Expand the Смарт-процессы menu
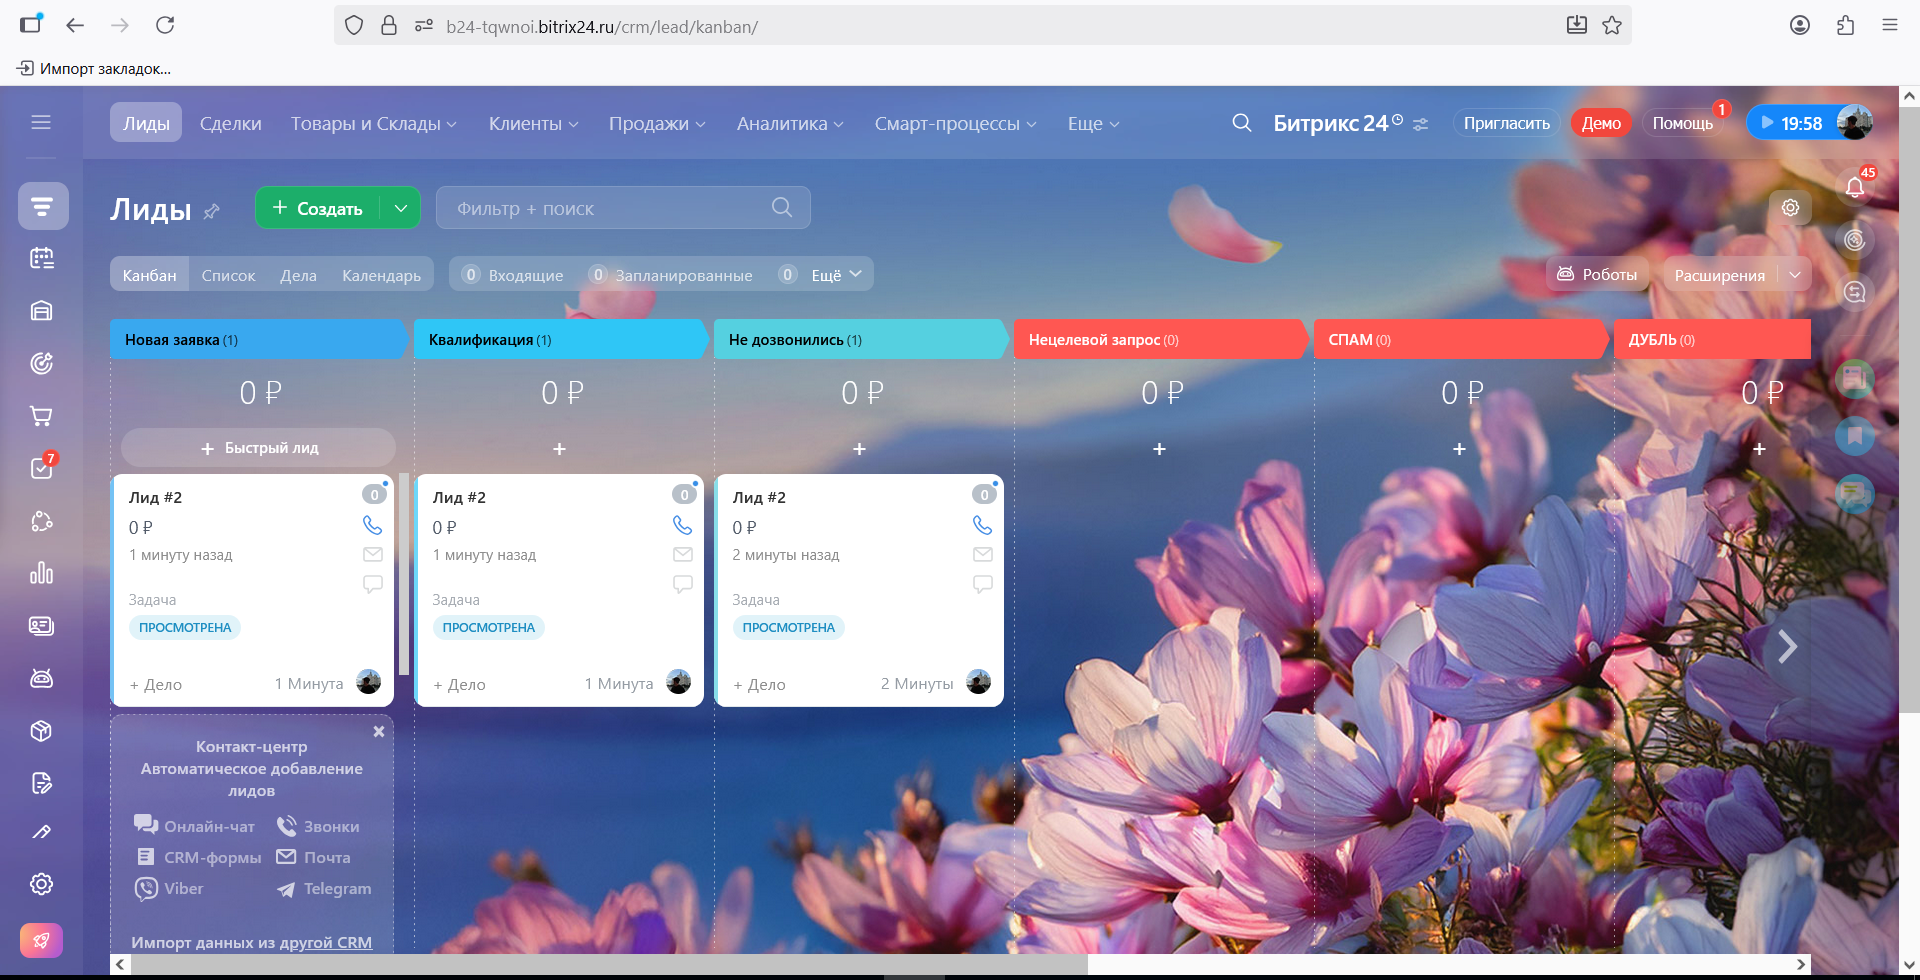1920x980 pixels. (x=955, y=123)
